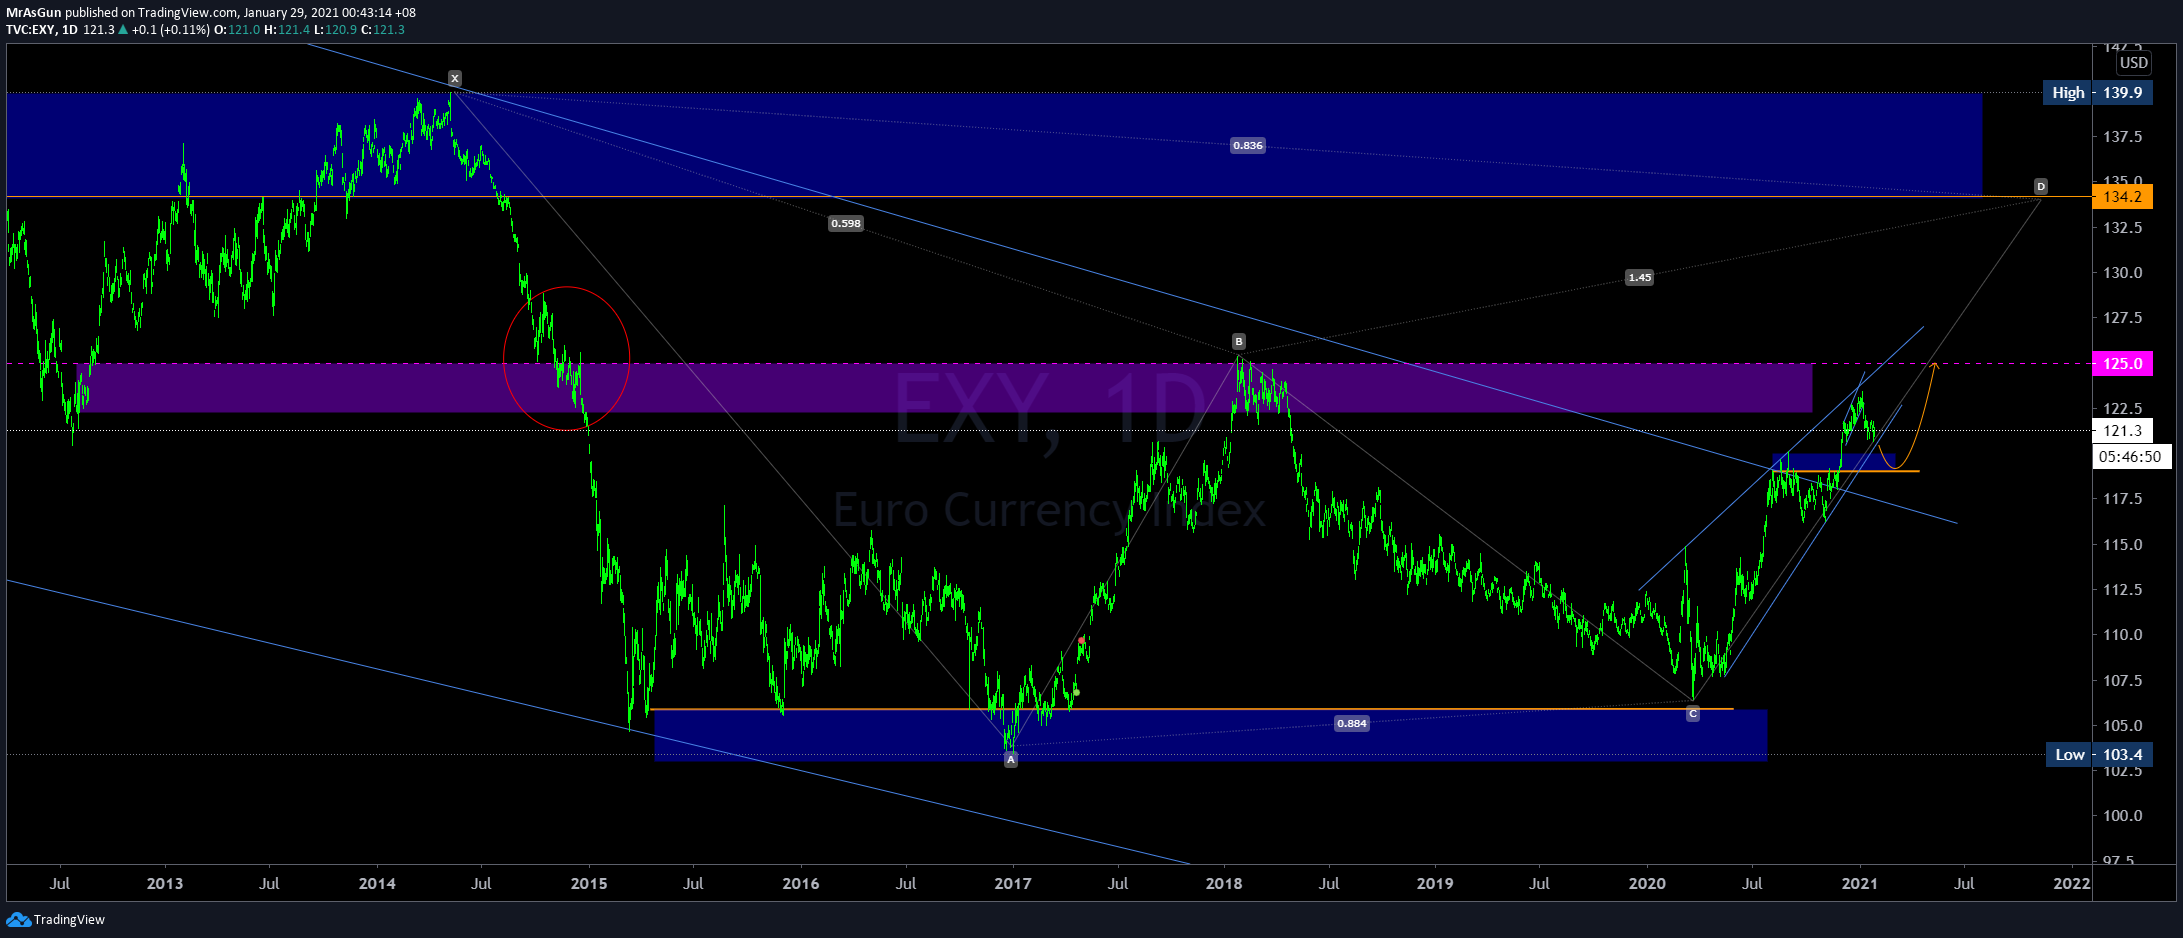Select the C point marker at the 2020 low
The height and width of the screenshot is (938, 2183).
click(x=1693, y=713)
